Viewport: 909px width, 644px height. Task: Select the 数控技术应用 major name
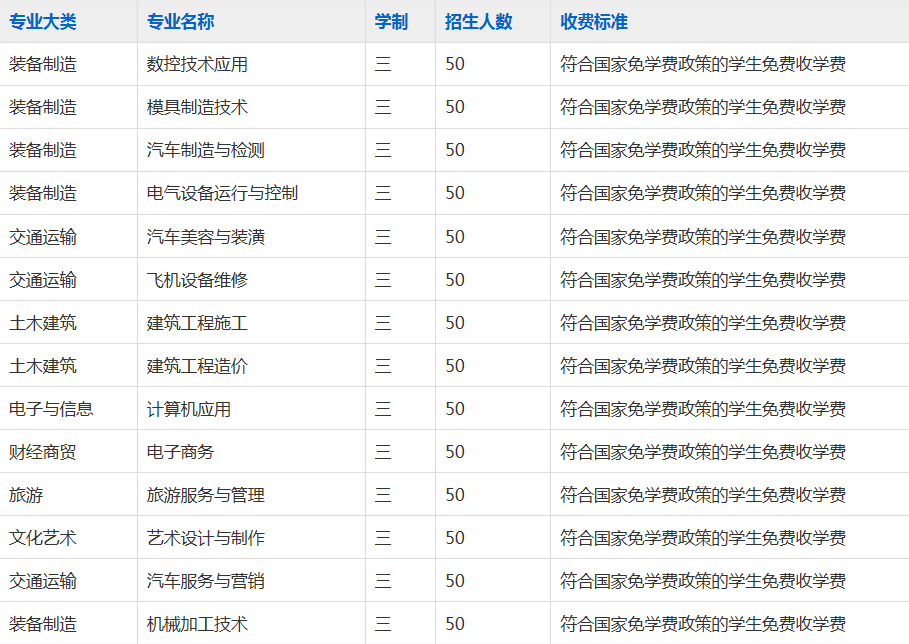click(197, 64)
